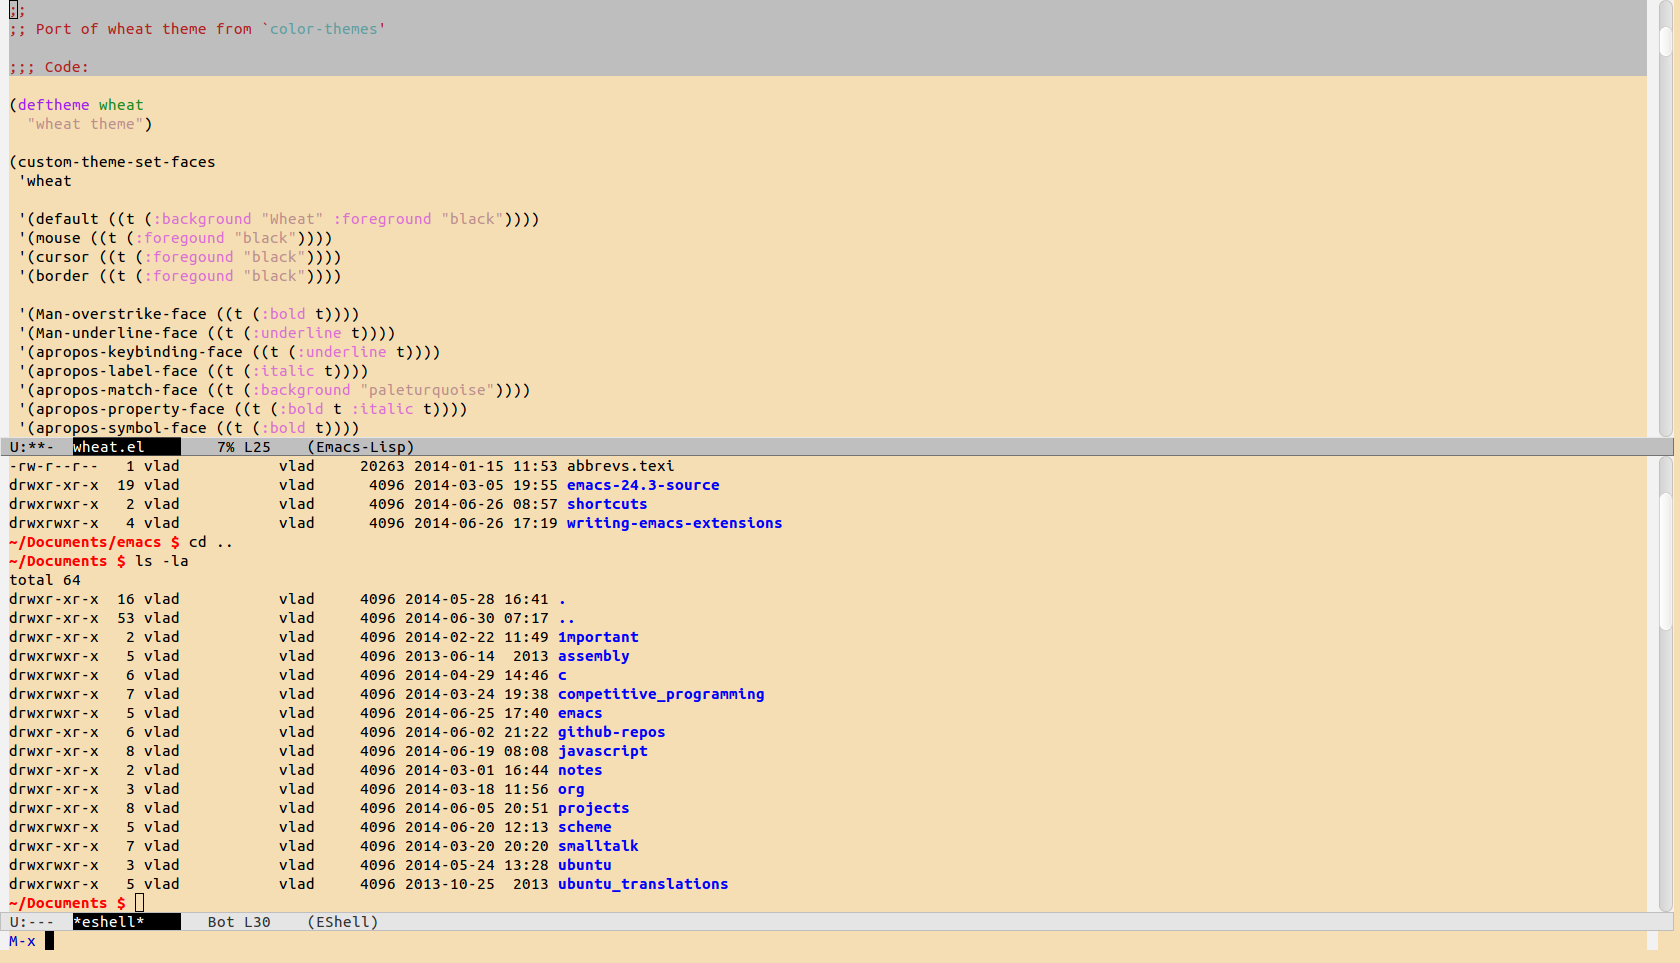The height and width of the screenshot is (963, 1680).
Task: Click the parent directory '..' entry
Action: (567, 618)
